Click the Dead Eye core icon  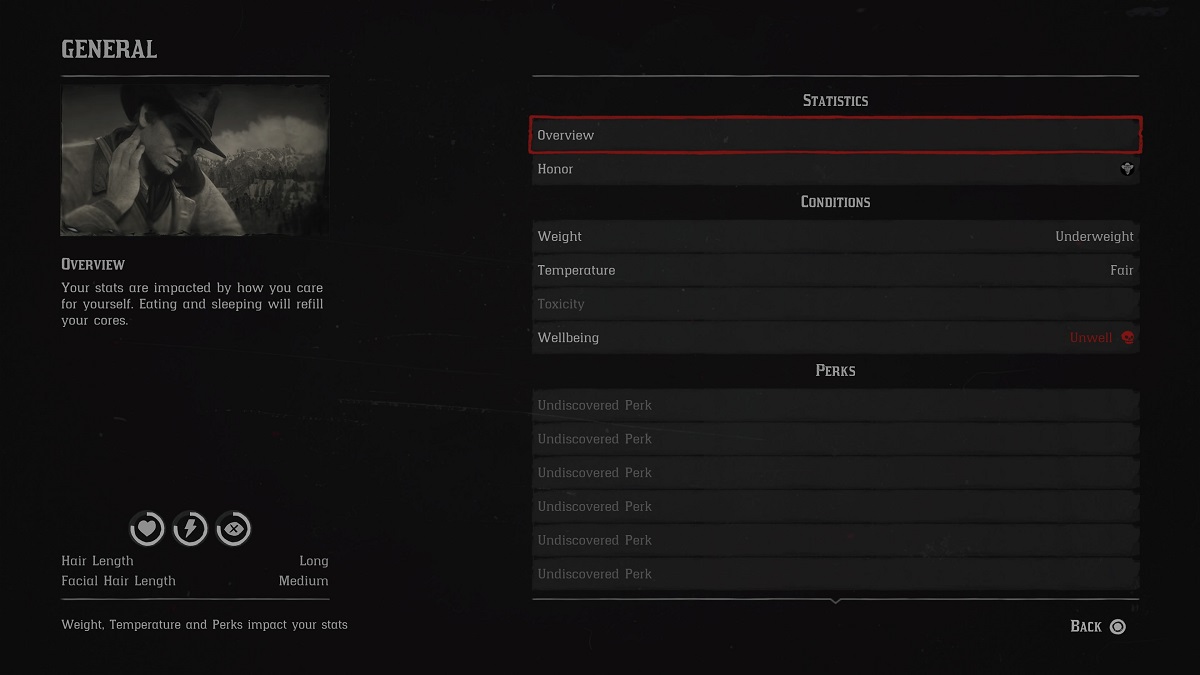click(x=234, y=528)
